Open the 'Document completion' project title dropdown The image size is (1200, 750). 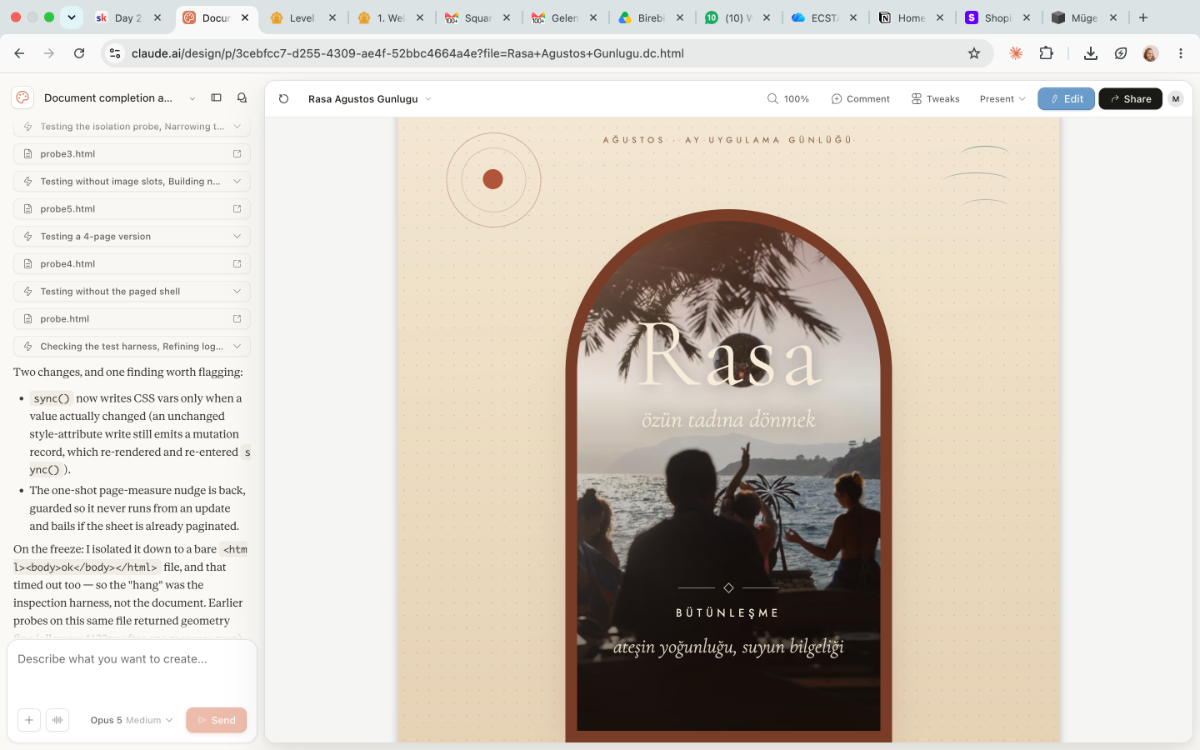(x=120, y=98)
